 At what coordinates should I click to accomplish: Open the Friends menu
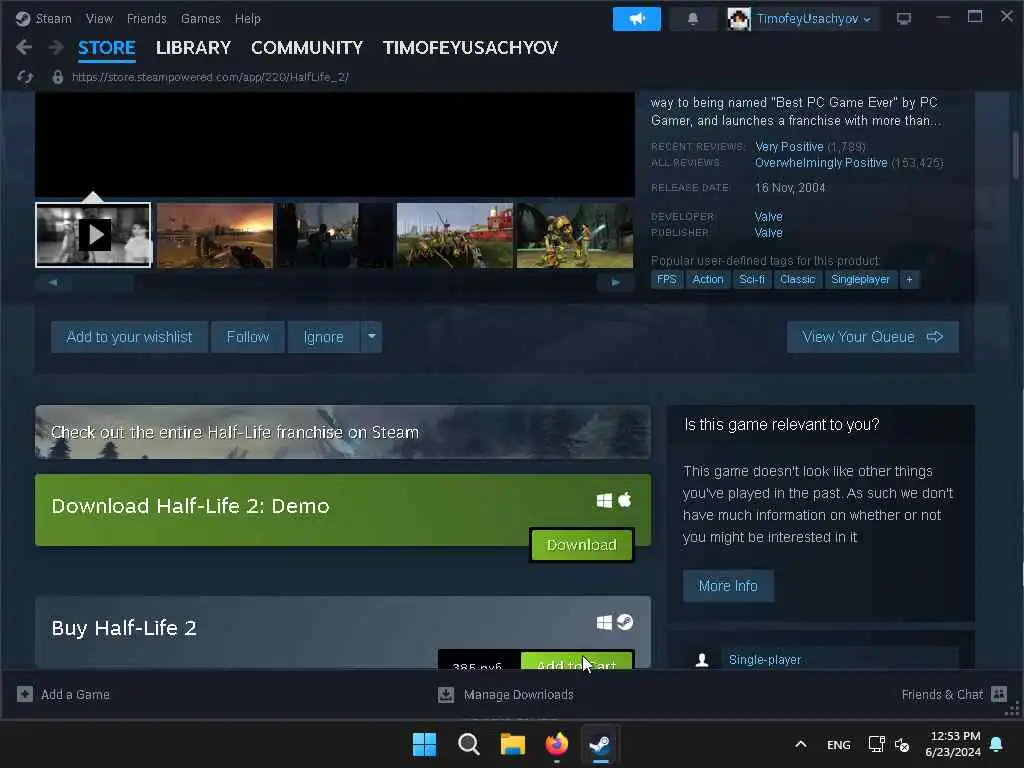point(146,18)
